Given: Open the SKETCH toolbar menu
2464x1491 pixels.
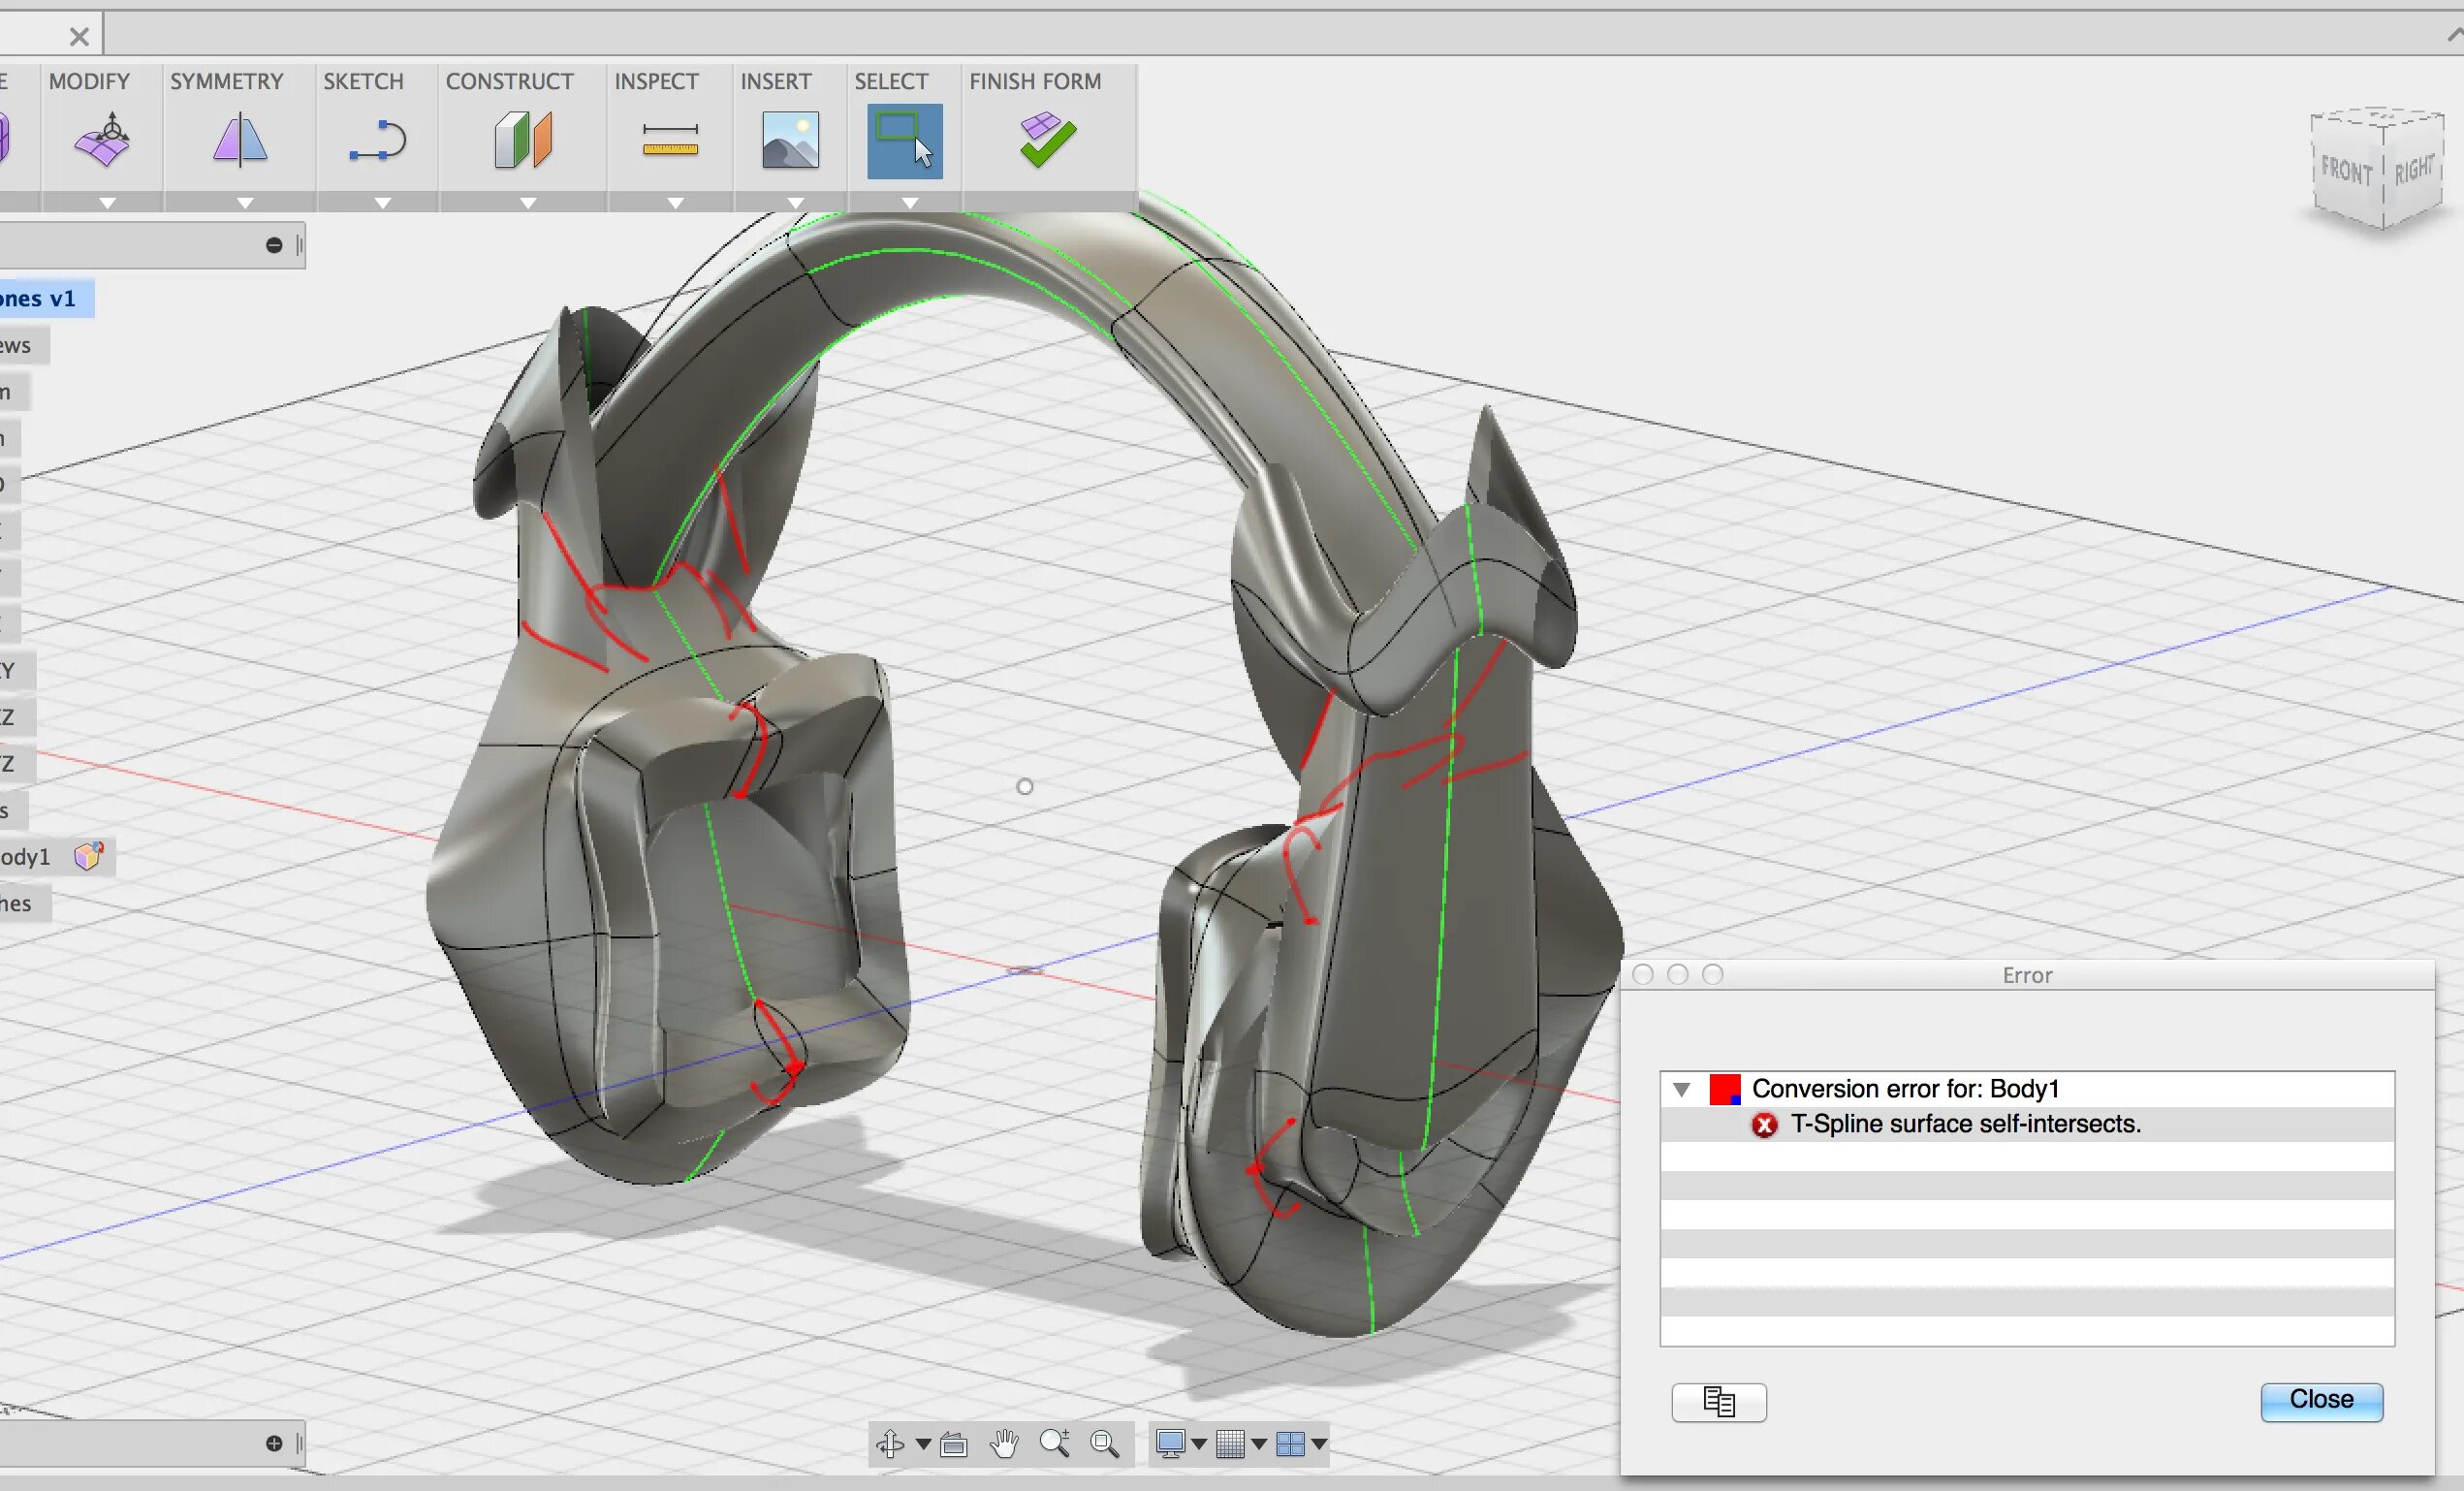Looking at the screenshot, I should (x=363, y=81).
